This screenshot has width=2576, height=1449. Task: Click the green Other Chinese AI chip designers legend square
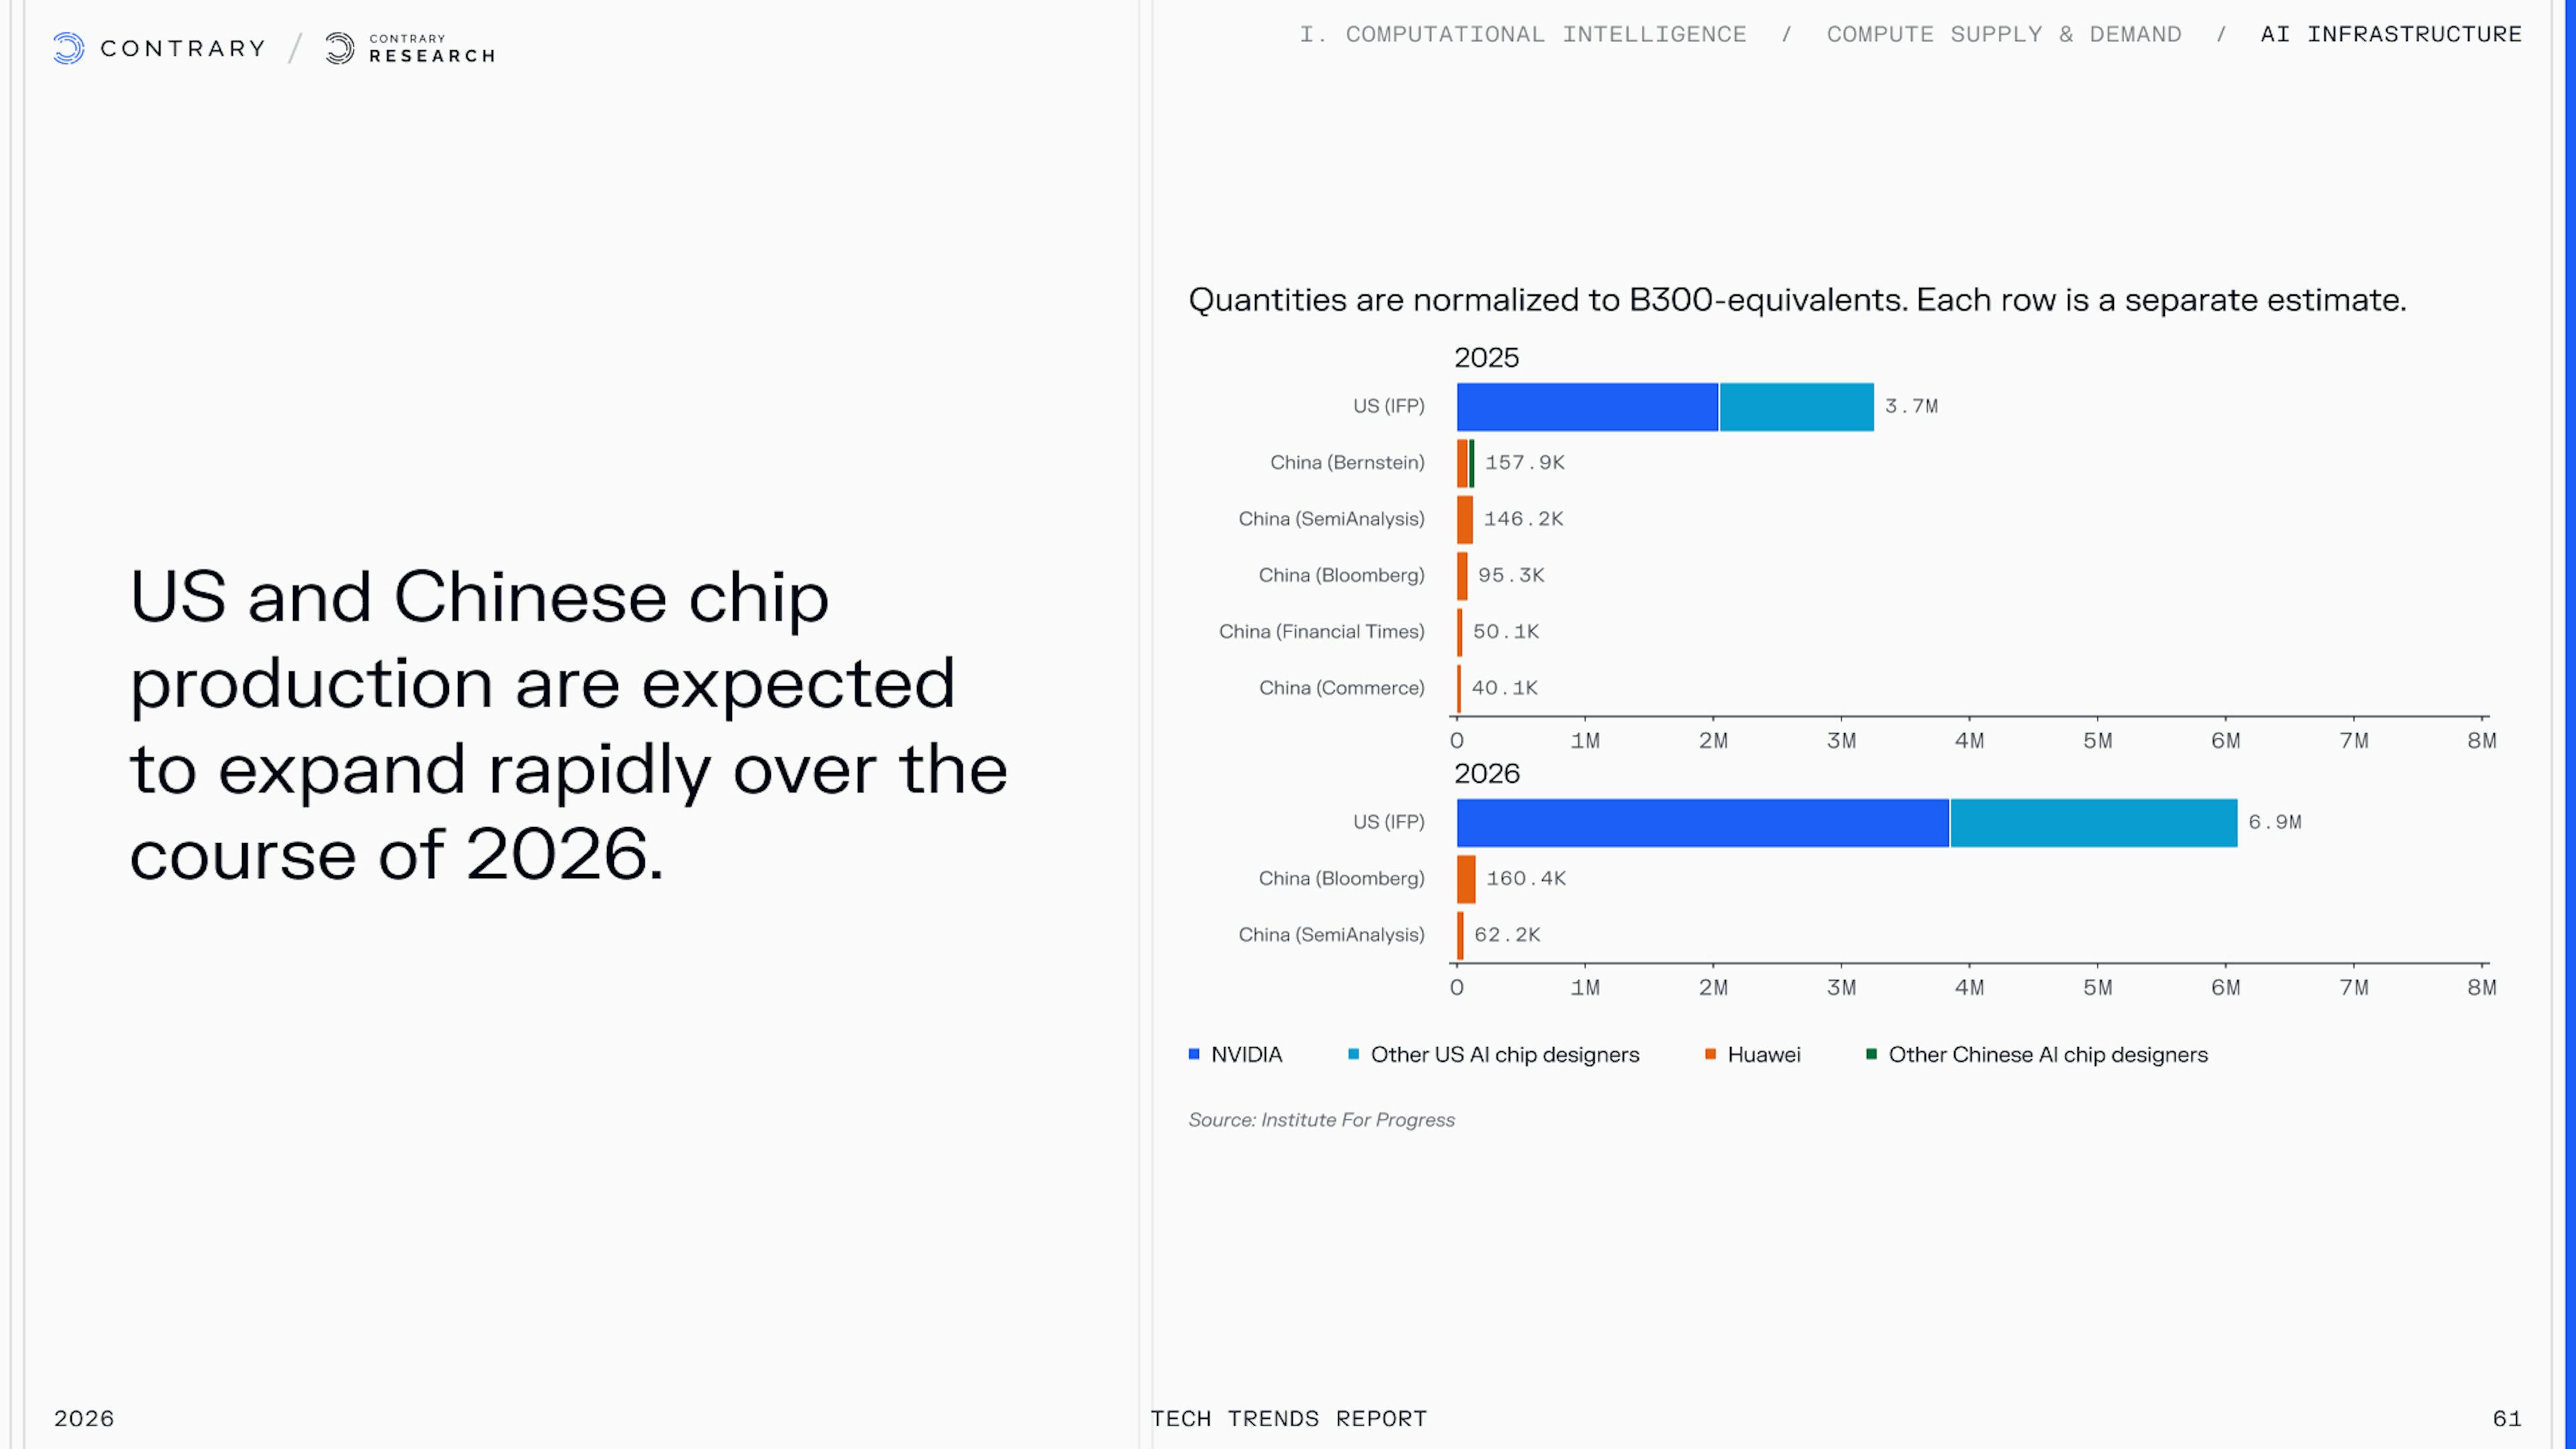[x=1871, y=1054]
